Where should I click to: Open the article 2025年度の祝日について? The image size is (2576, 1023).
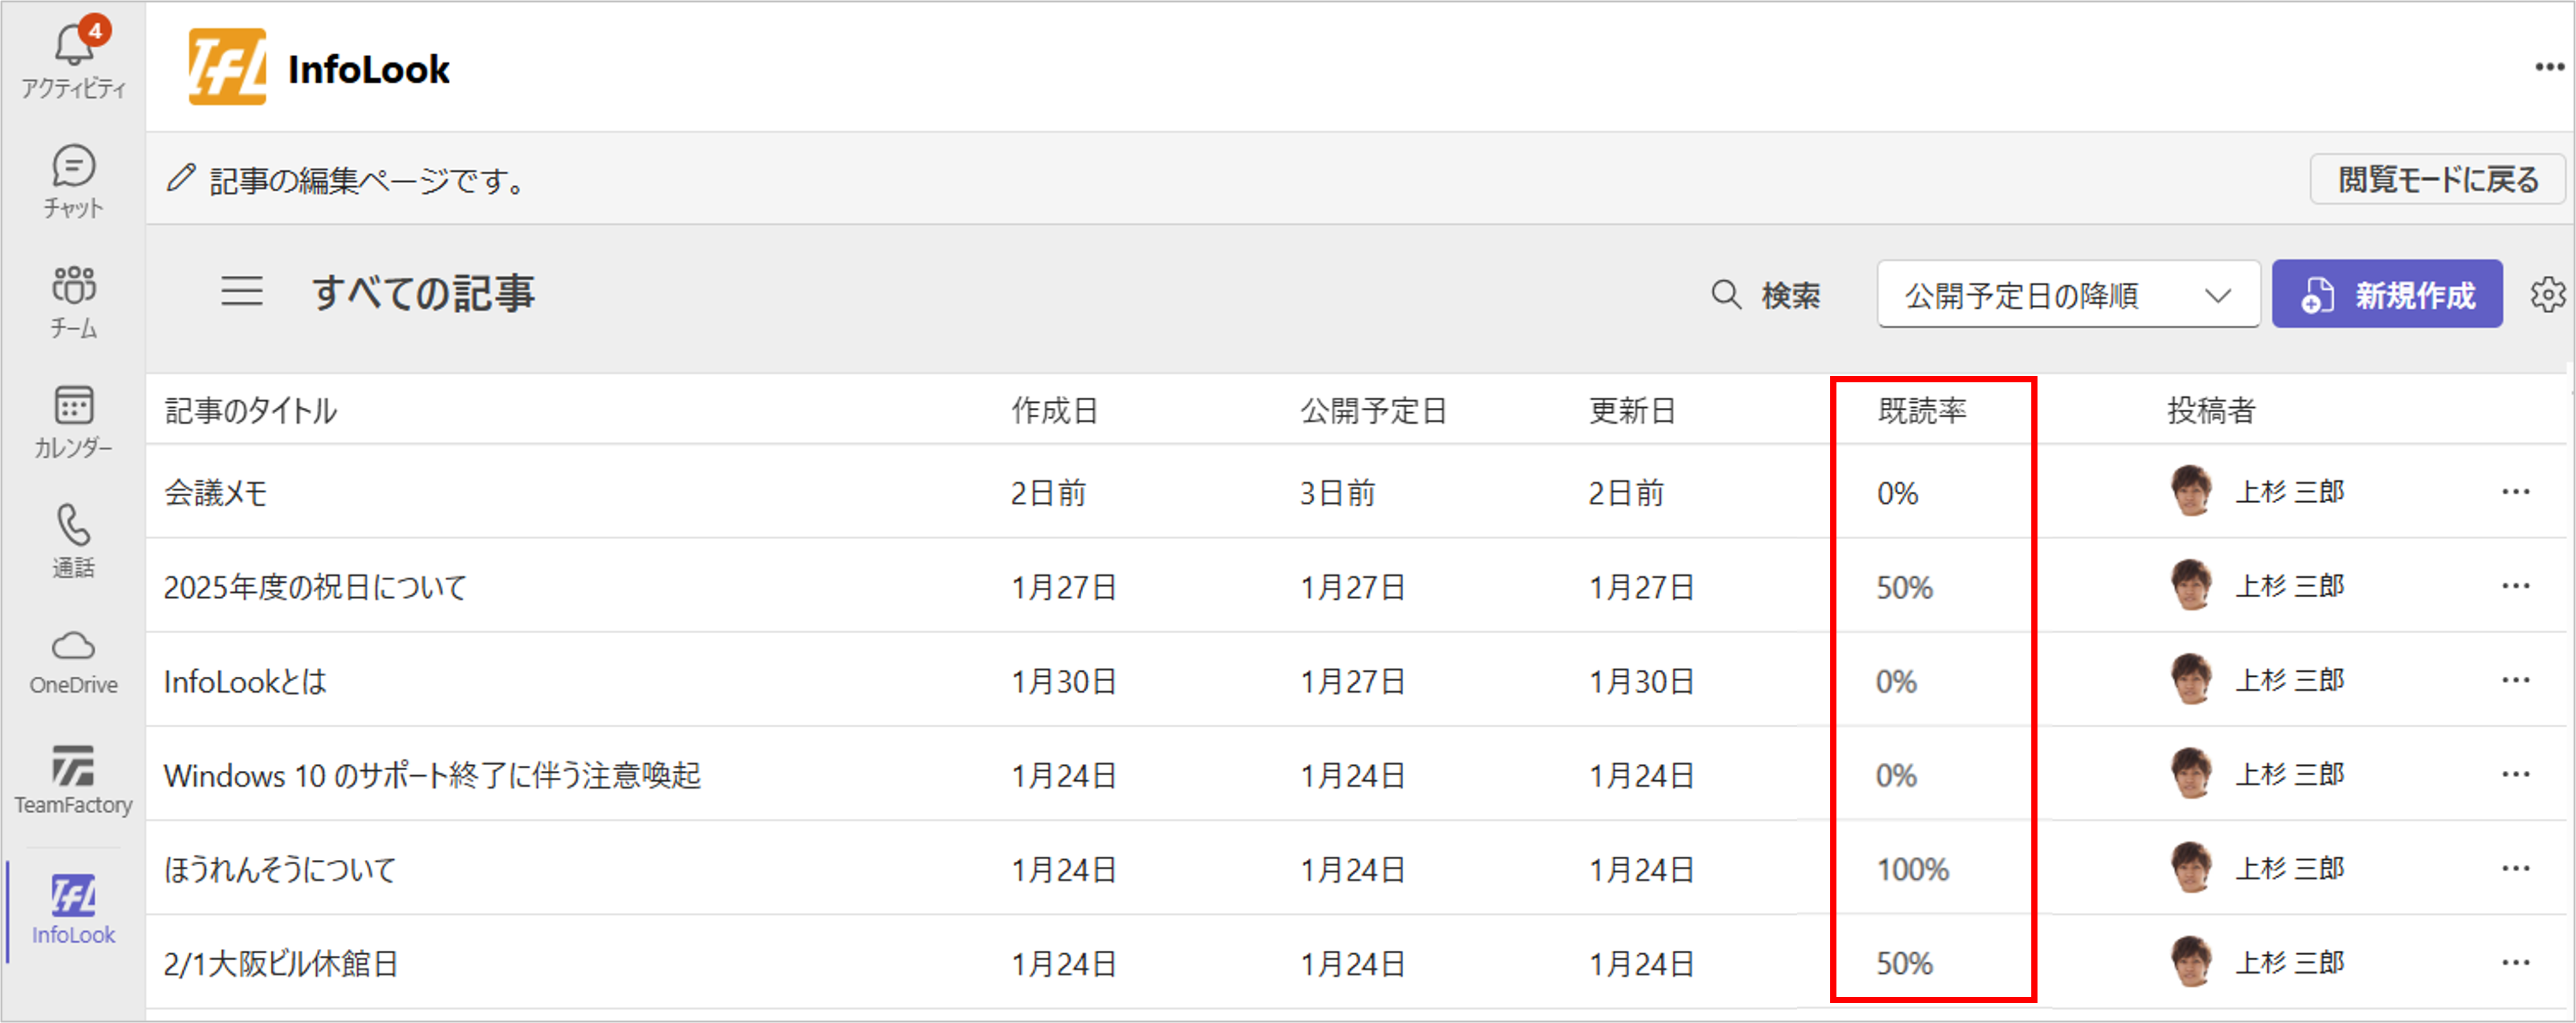(315, 587)
